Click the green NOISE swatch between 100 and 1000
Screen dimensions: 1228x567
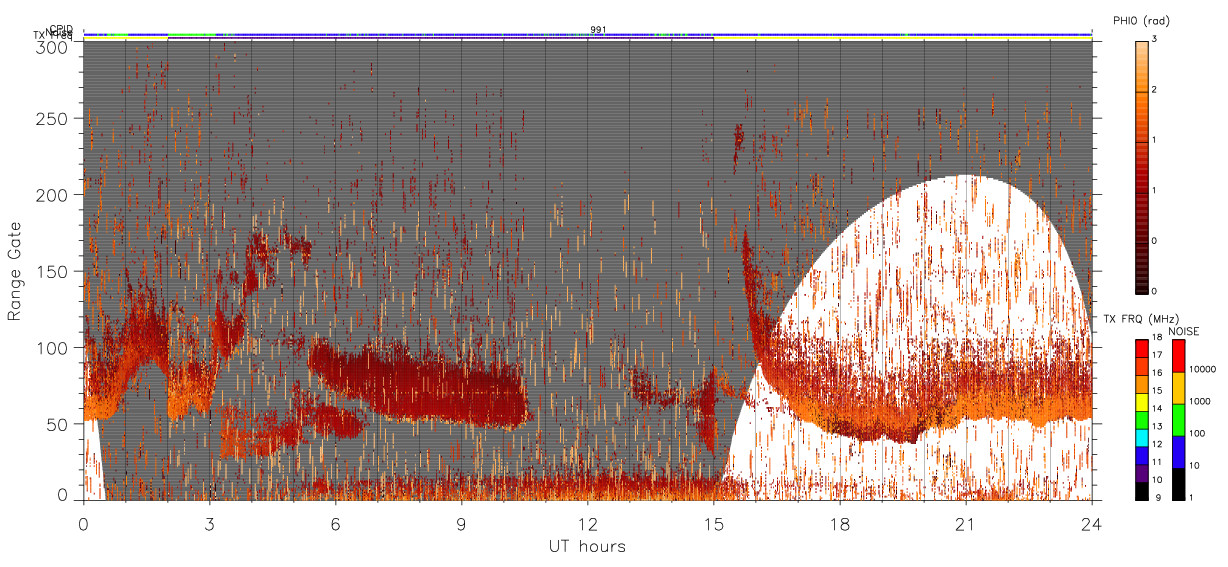coord(1178,420)
